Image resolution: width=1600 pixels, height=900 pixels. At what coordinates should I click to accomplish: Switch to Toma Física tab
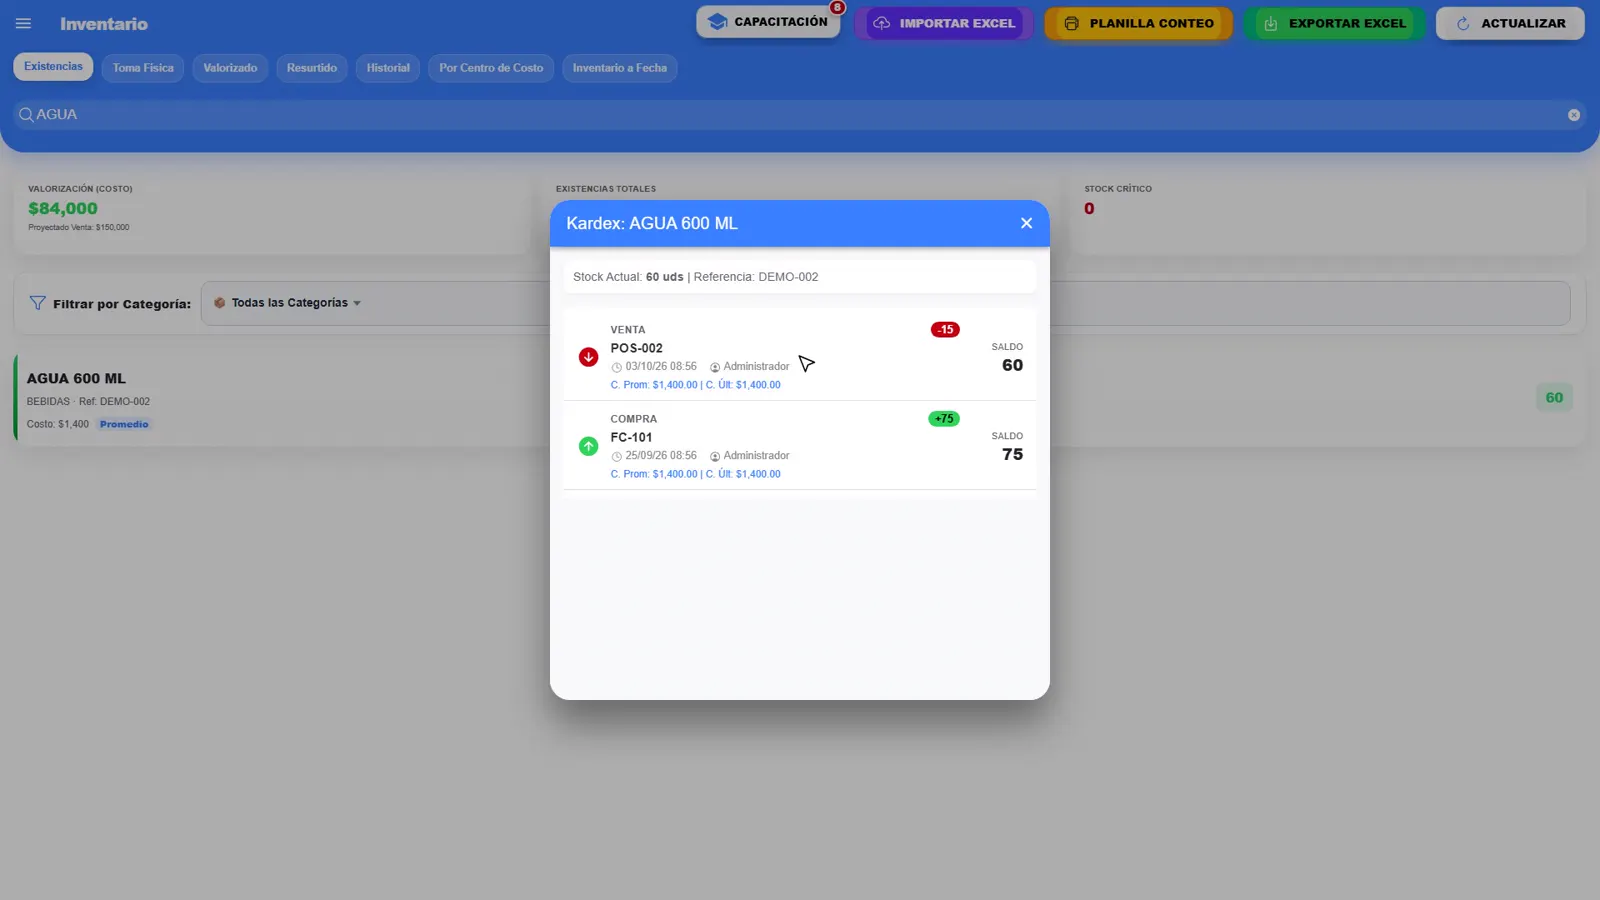pos(143,68)
